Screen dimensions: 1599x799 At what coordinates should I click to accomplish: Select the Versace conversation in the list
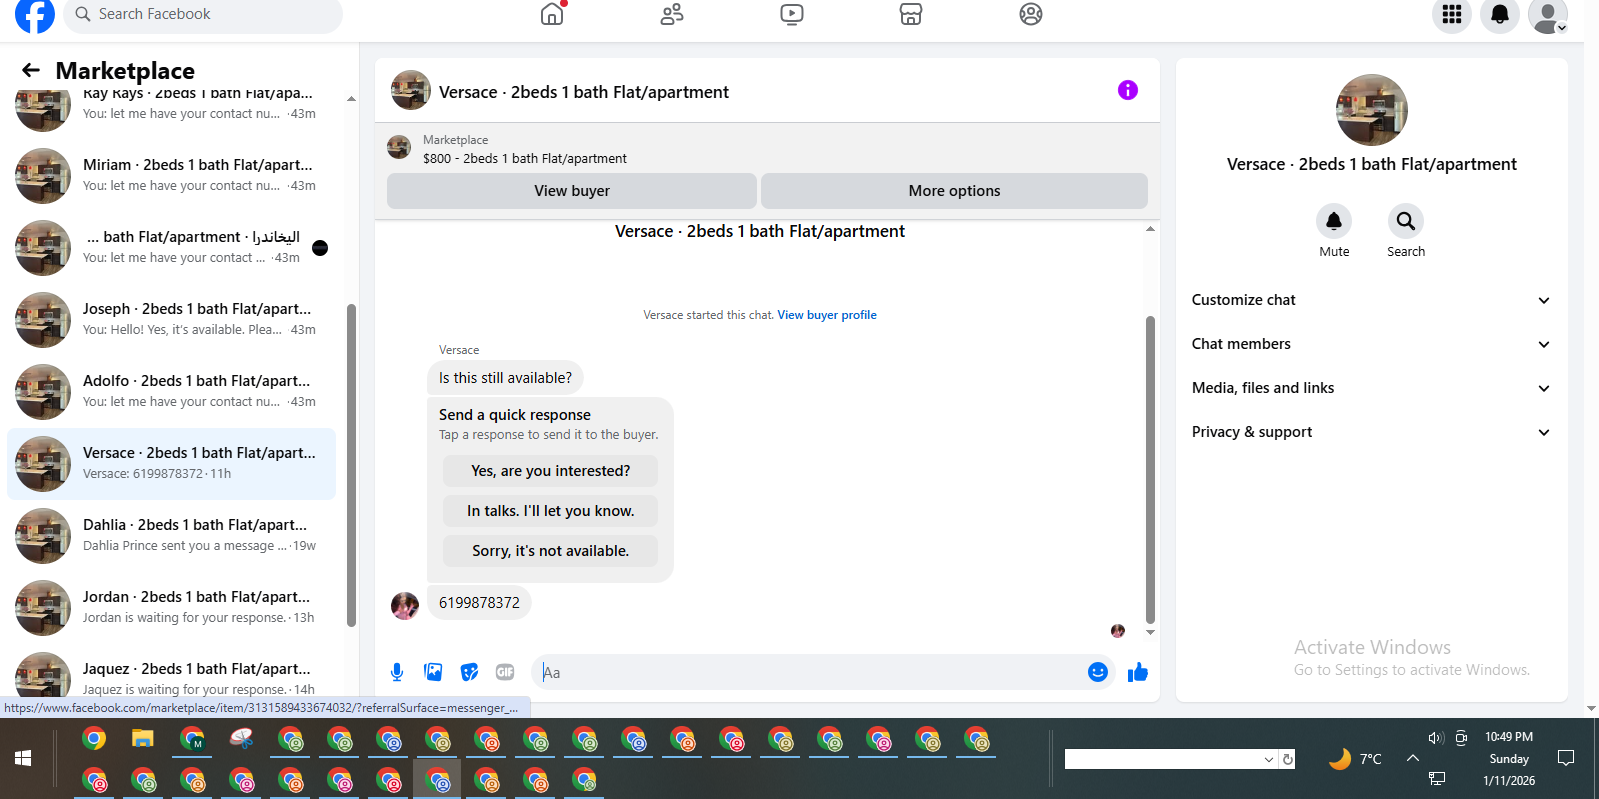[172, 463]
